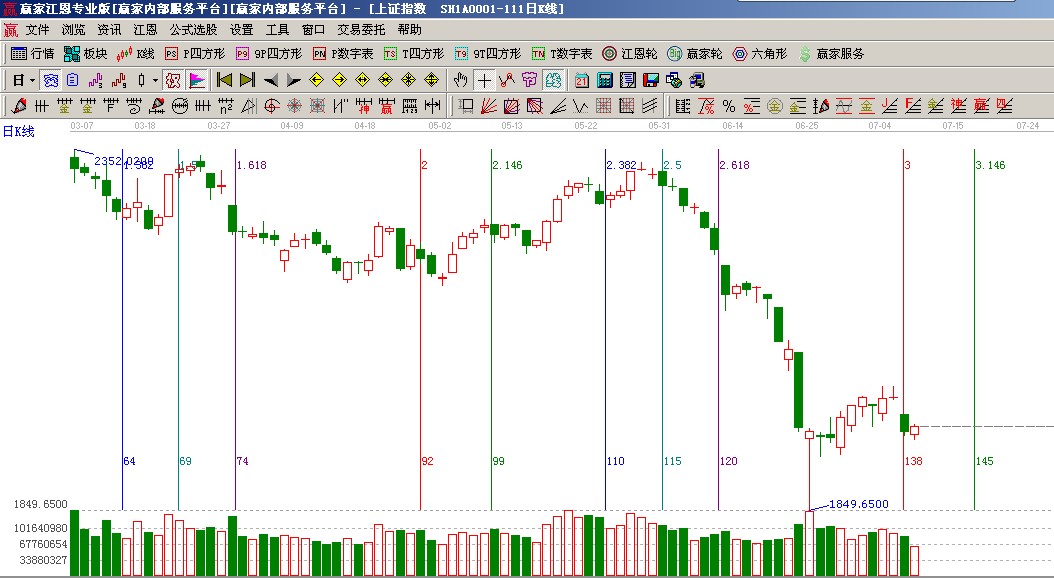Toggle the pressed pink flag chart button

click(x=197, y=80)
